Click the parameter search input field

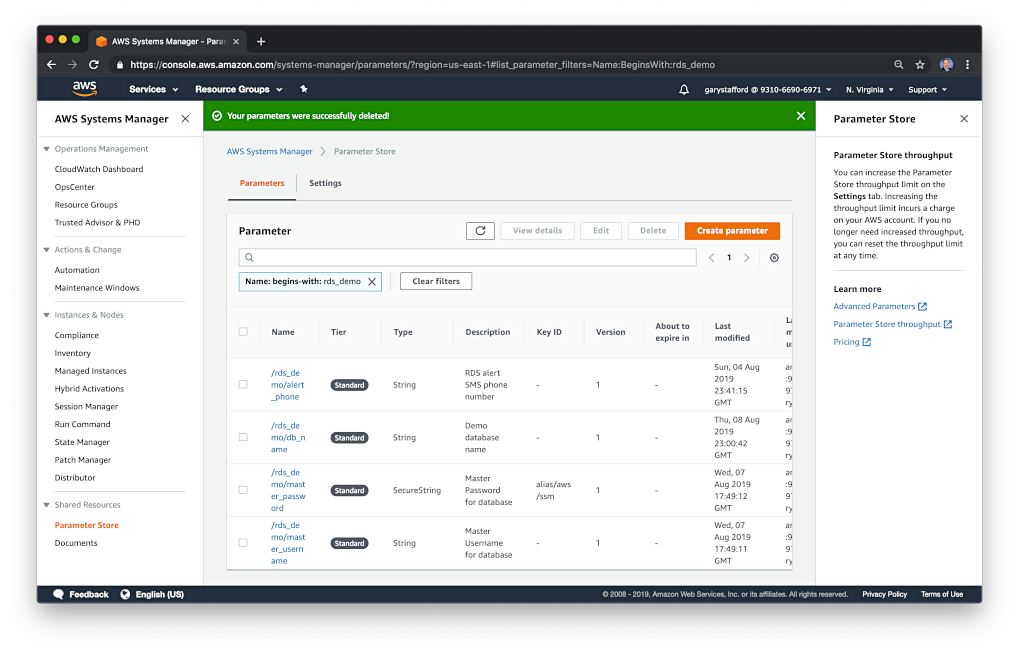click(x=470, y=257)
